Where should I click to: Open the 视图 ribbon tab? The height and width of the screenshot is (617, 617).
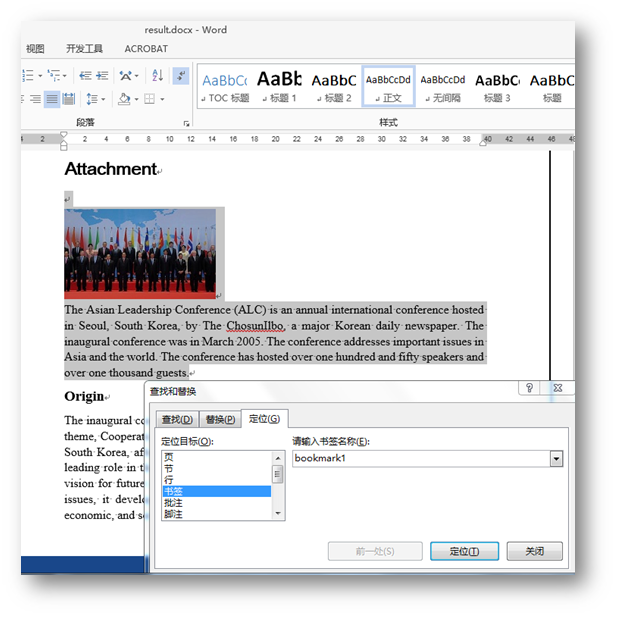[x=35, y=49]
